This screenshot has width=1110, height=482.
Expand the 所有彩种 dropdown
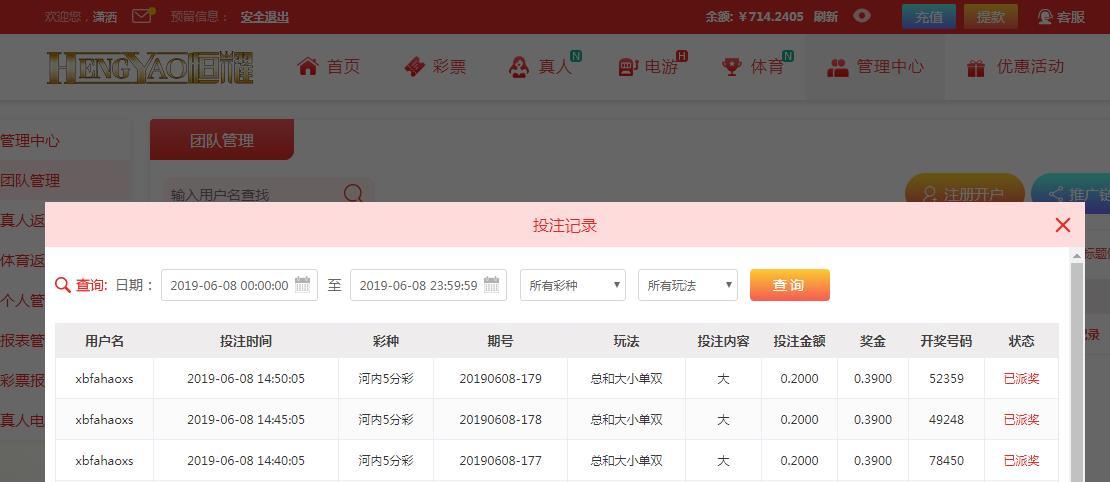tap(573, 285)
